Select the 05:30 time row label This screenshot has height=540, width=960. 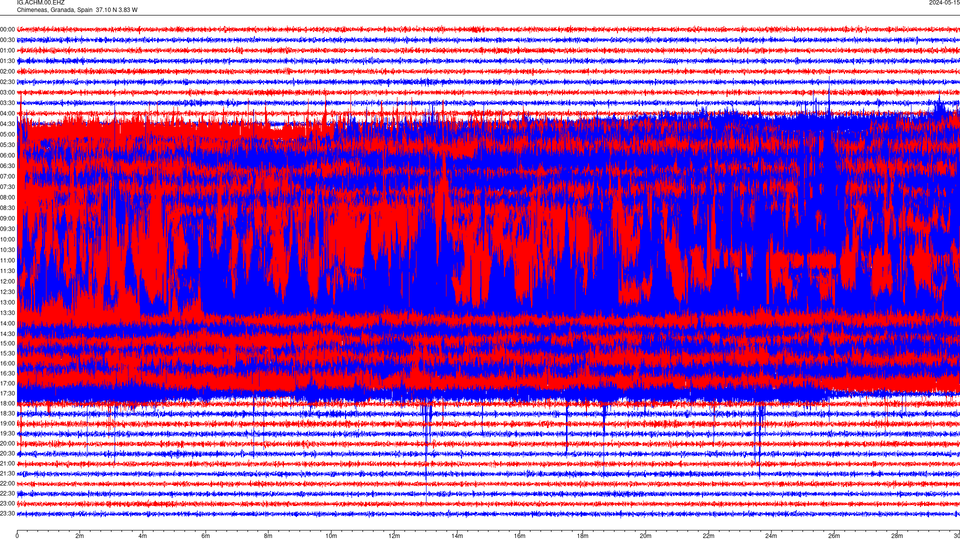[x=7, y=144]
